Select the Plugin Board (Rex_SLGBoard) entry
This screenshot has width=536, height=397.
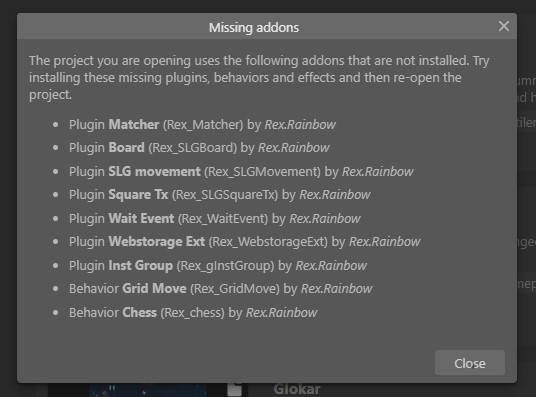coord(199,148)
